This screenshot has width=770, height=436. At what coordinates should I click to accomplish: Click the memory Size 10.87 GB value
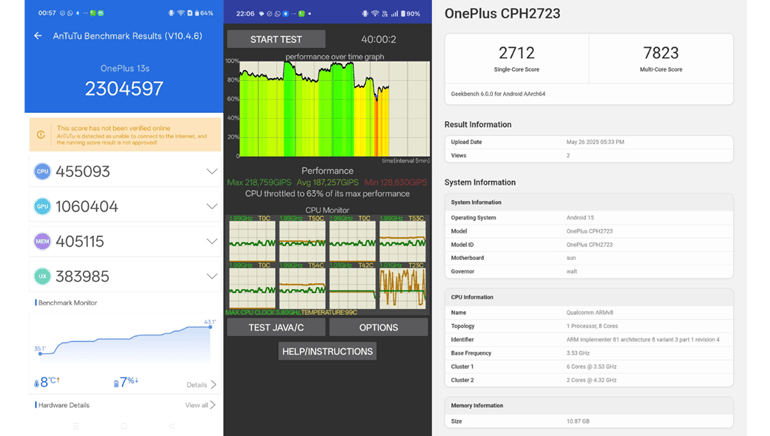click(x=578, y=421)
